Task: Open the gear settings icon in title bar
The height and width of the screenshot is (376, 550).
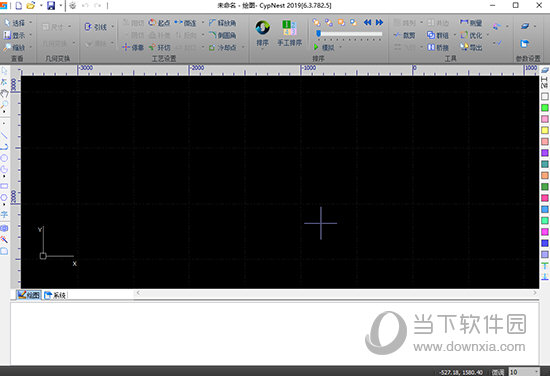Action: pos(72,5)
